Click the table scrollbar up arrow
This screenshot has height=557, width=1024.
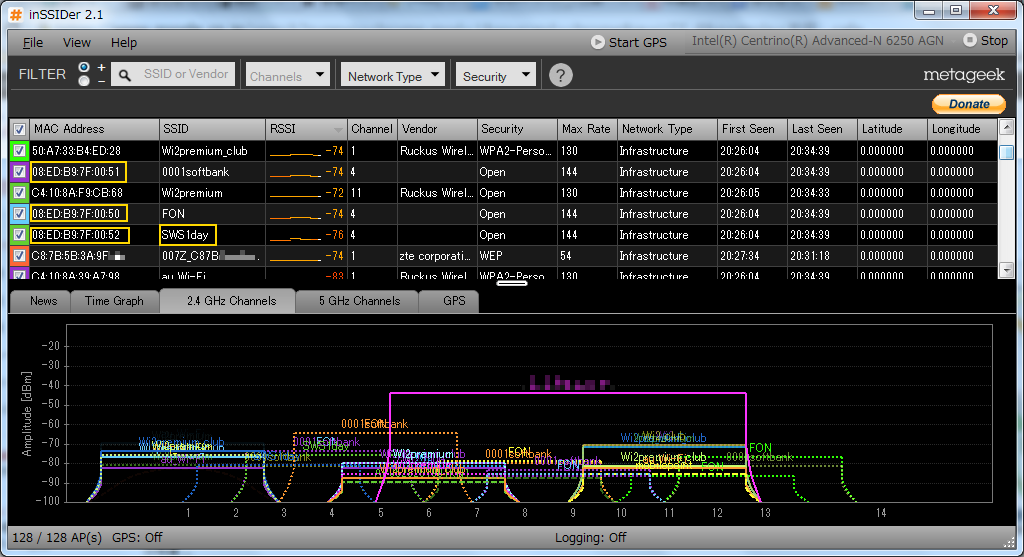pyautogui.click(x=1006, y=127)
